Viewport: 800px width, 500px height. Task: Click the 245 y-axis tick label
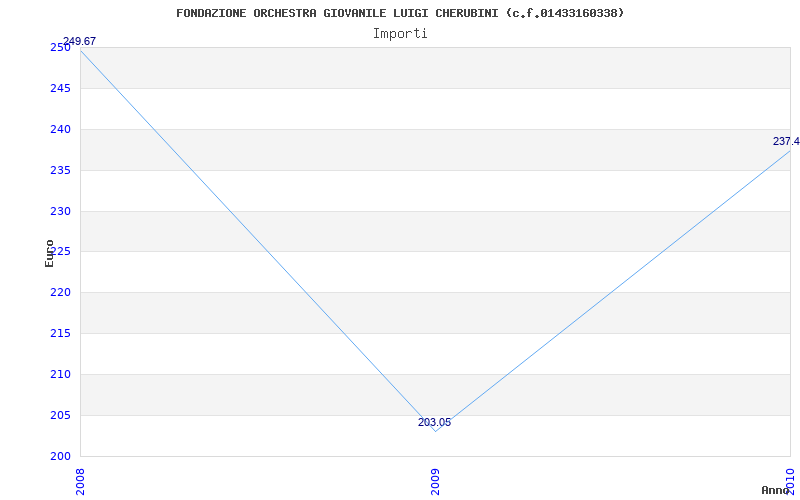pos(60,89)
